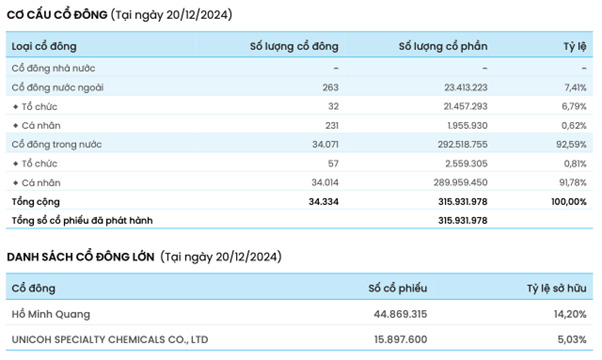
Task: Select the 'Tỷ lệ' column header
Action: point(575,46)
